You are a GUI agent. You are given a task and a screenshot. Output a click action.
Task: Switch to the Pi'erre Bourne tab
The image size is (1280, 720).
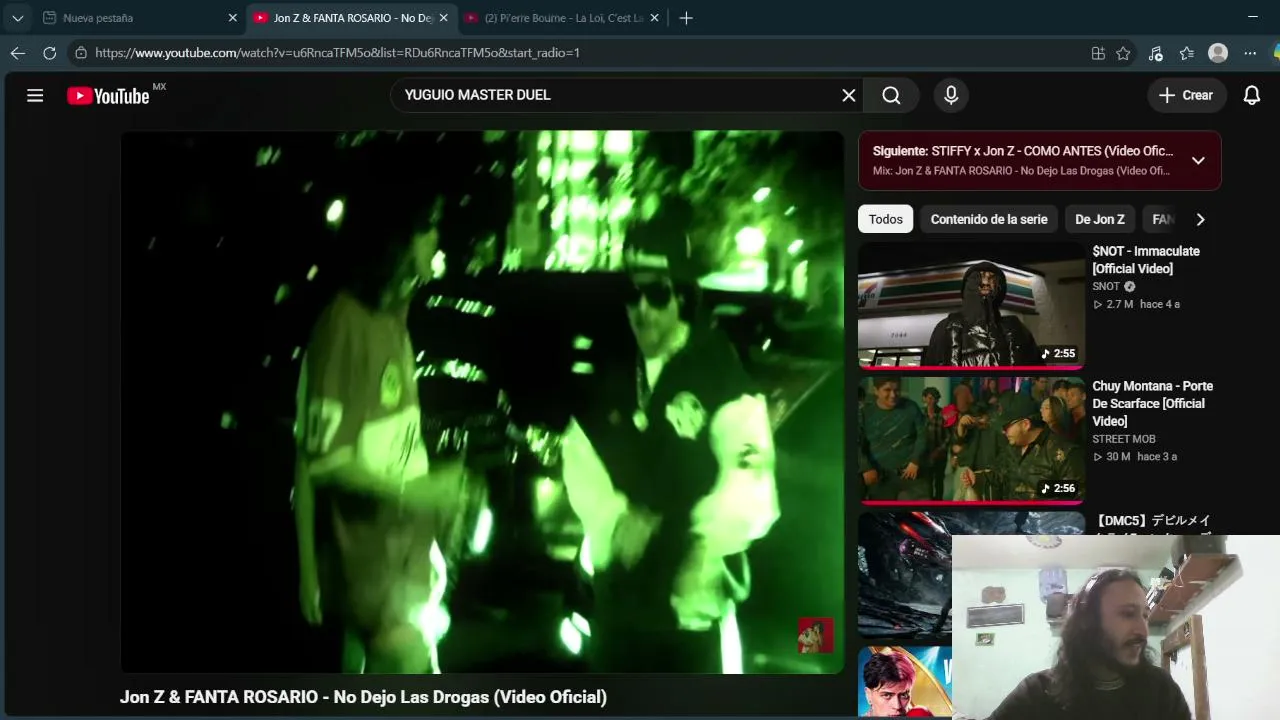click(563, 18)
